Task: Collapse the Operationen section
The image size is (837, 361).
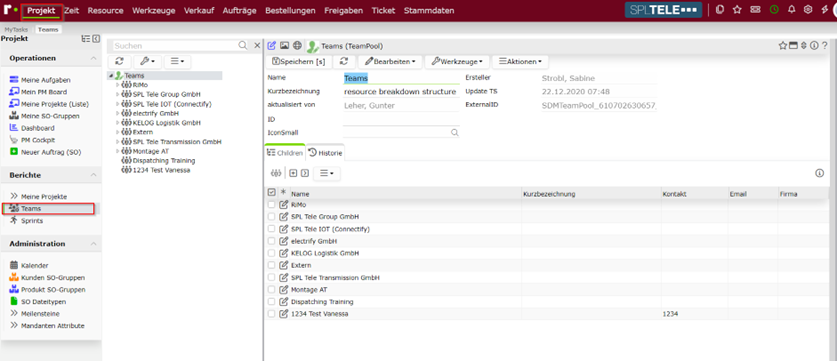Action: [x=93, y=58]
